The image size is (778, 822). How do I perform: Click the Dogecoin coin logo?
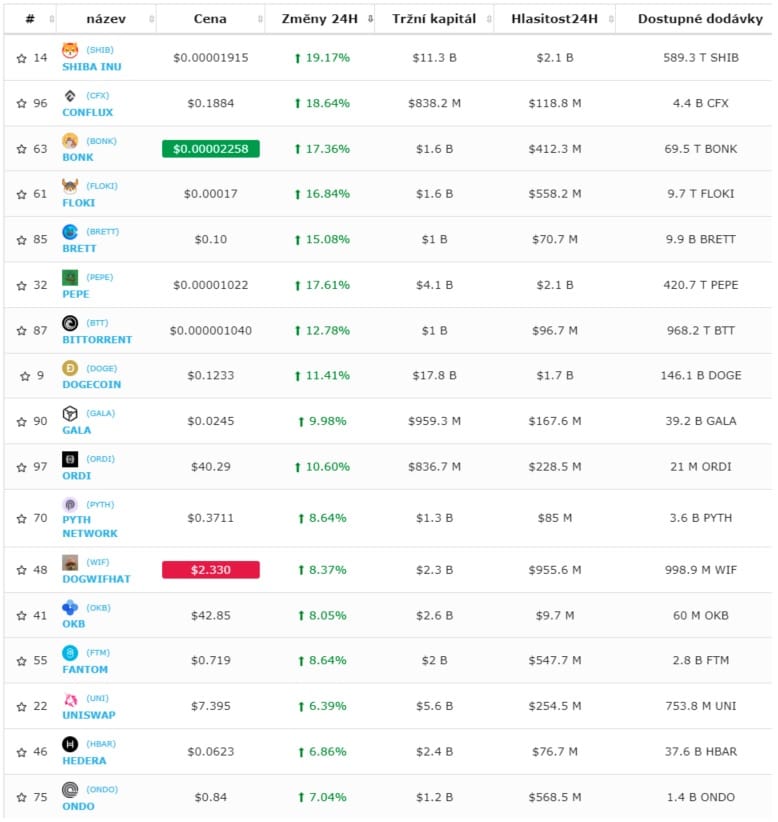70,368
